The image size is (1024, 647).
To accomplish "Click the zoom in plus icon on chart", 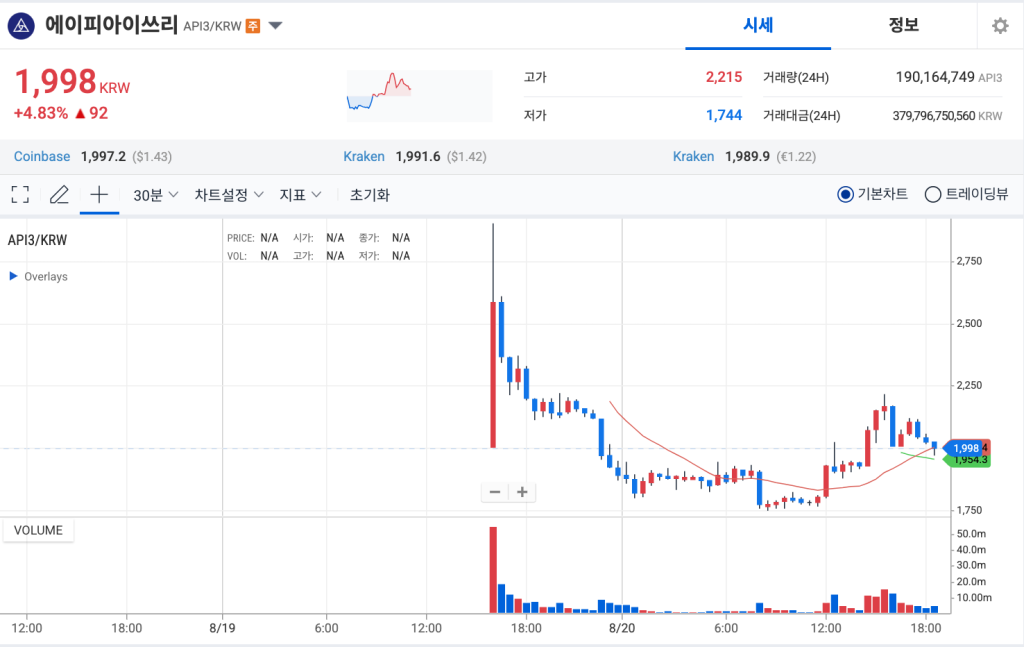I will point(521,491).
